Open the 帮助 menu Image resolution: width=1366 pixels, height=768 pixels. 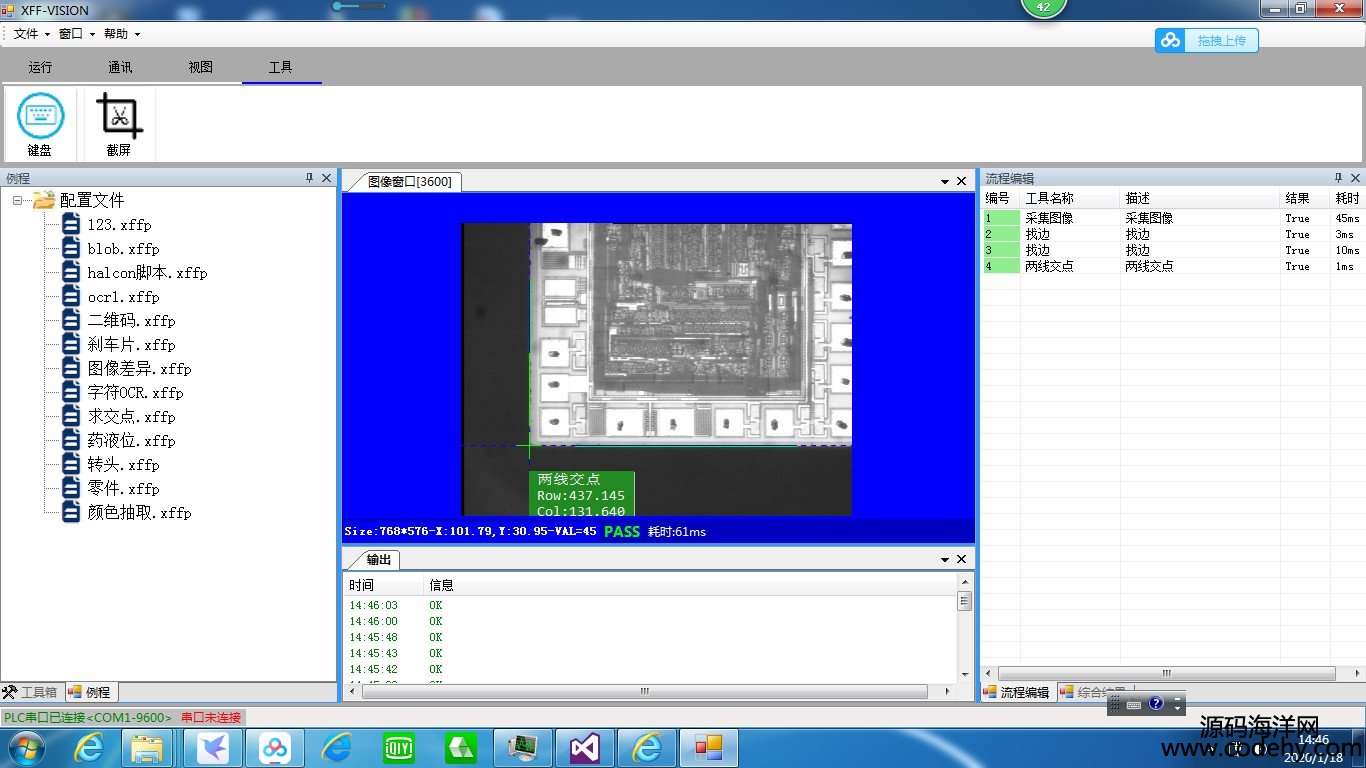coord(122,34)
